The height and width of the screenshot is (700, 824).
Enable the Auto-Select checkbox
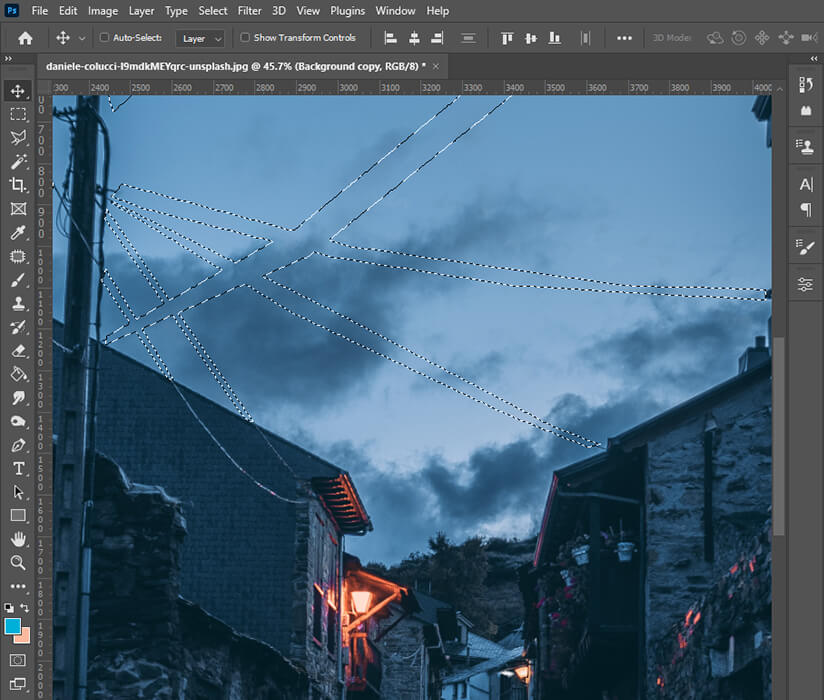pyautogui.click(x=104, y=37)
